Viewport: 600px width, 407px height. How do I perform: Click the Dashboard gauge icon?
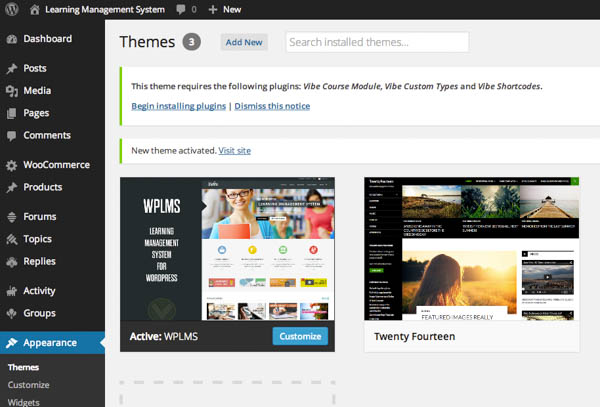coord(11,39)
